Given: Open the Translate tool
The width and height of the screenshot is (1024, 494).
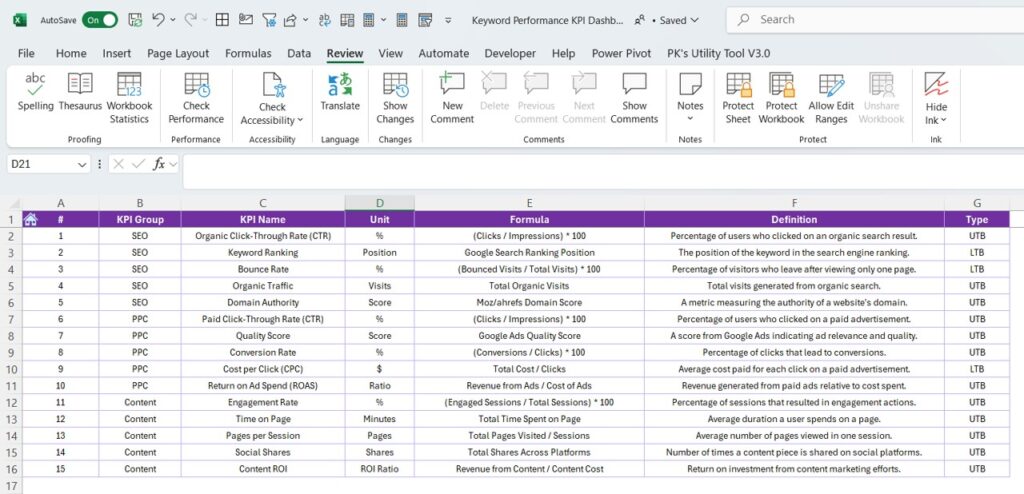Looking at the screenshot, I should [x=340, y=93].
